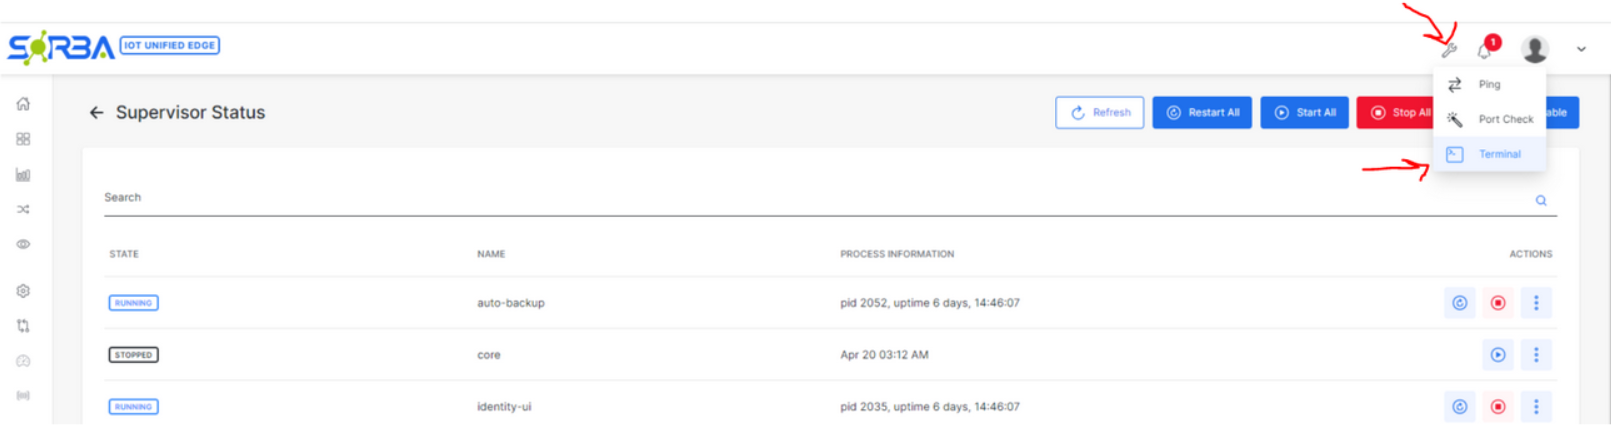Select Ping from the tools menu
This screenshot has height=430, width=1611.
coord(1489,85)
